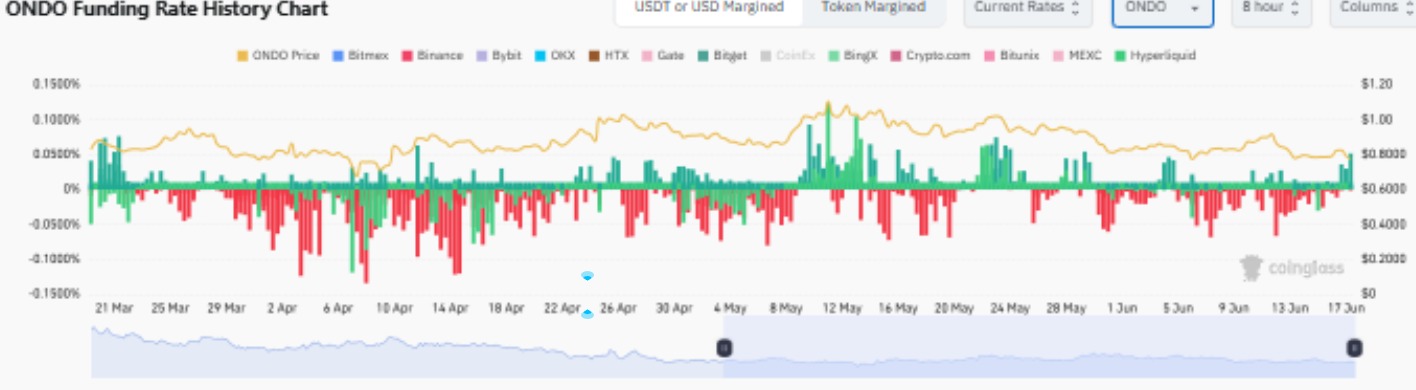This screenshot has width=1416, height=390.
Task: Click the 9 Jun date label
Action: tap(1234, 309)
